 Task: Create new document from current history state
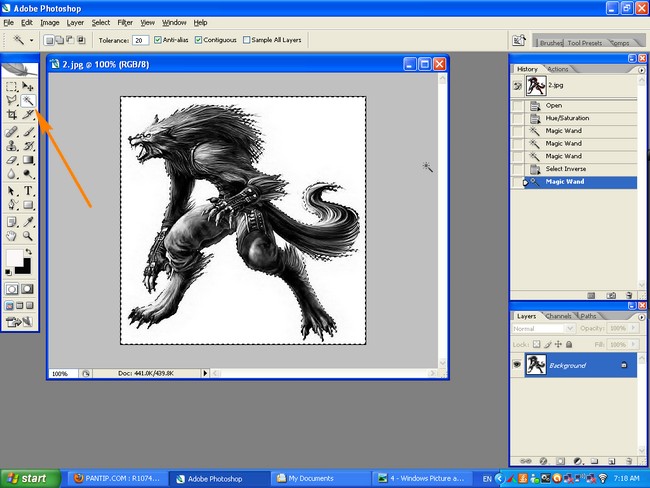click(x=592, y=295)
